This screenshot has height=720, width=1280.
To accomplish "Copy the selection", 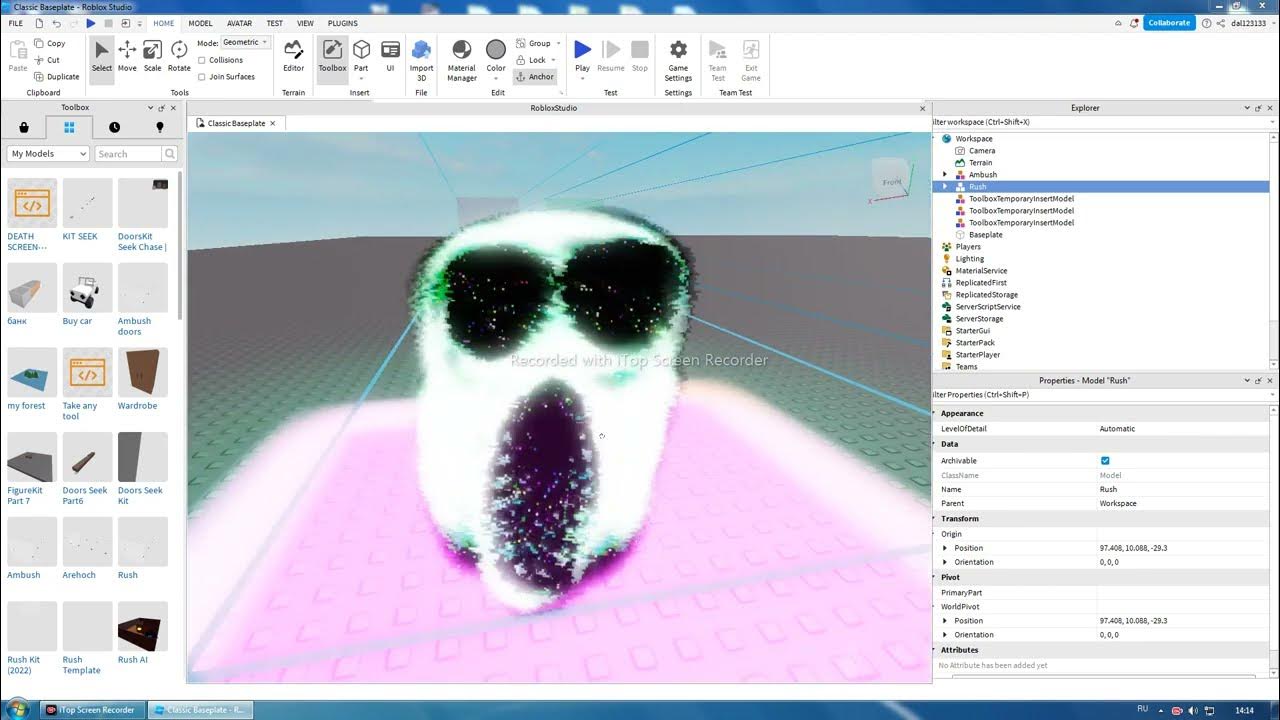I will tap(49, 43).
